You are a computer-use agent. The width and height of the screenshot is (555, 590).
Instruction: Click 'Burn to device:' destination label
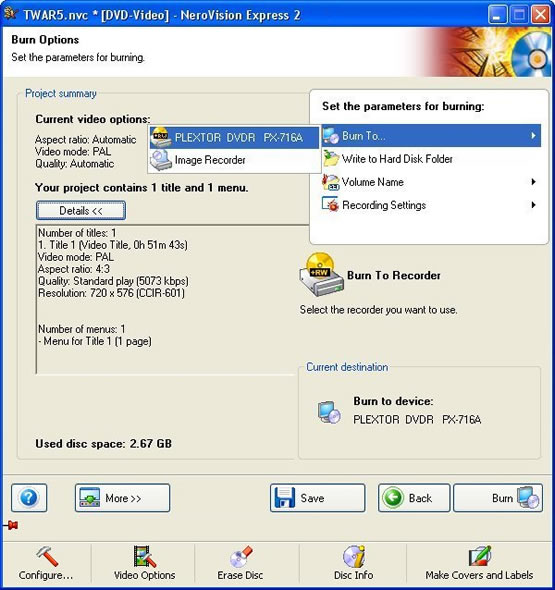393,401
